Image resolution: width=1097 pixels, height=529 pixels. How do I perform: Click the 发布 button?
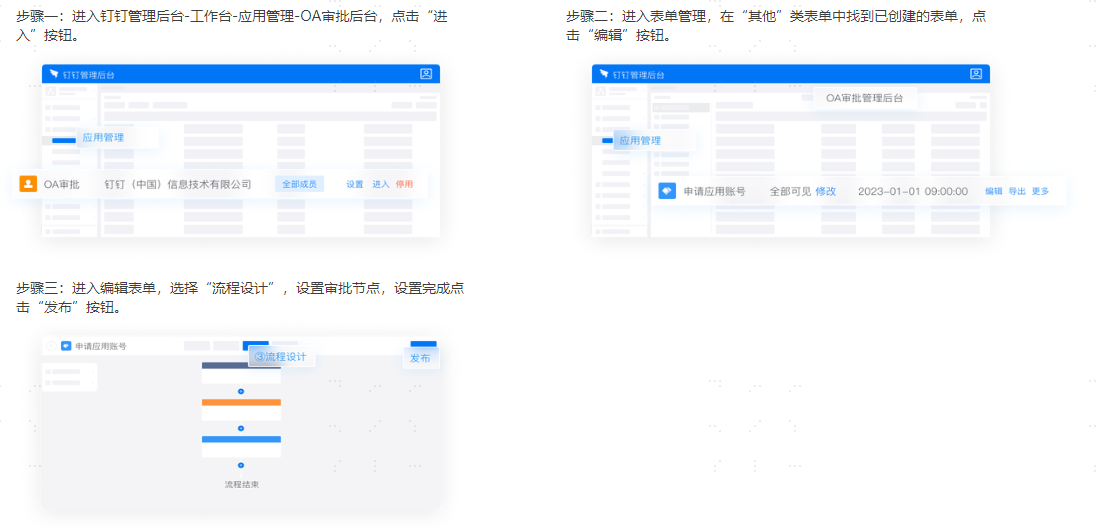420,358
